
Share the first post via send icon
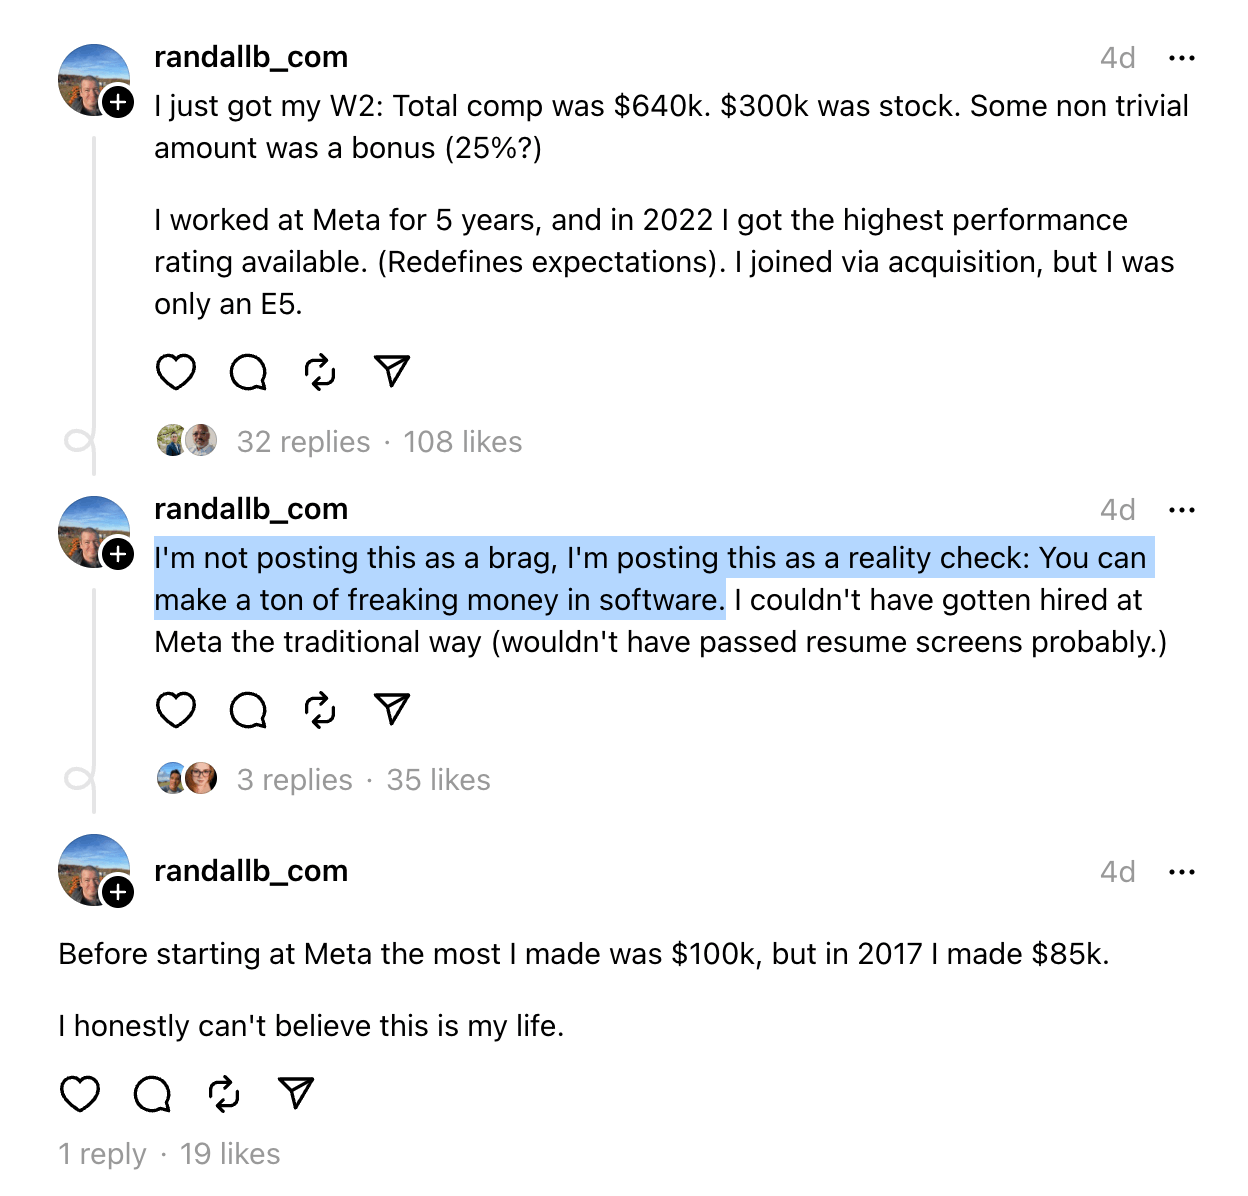tap(392, 371)
